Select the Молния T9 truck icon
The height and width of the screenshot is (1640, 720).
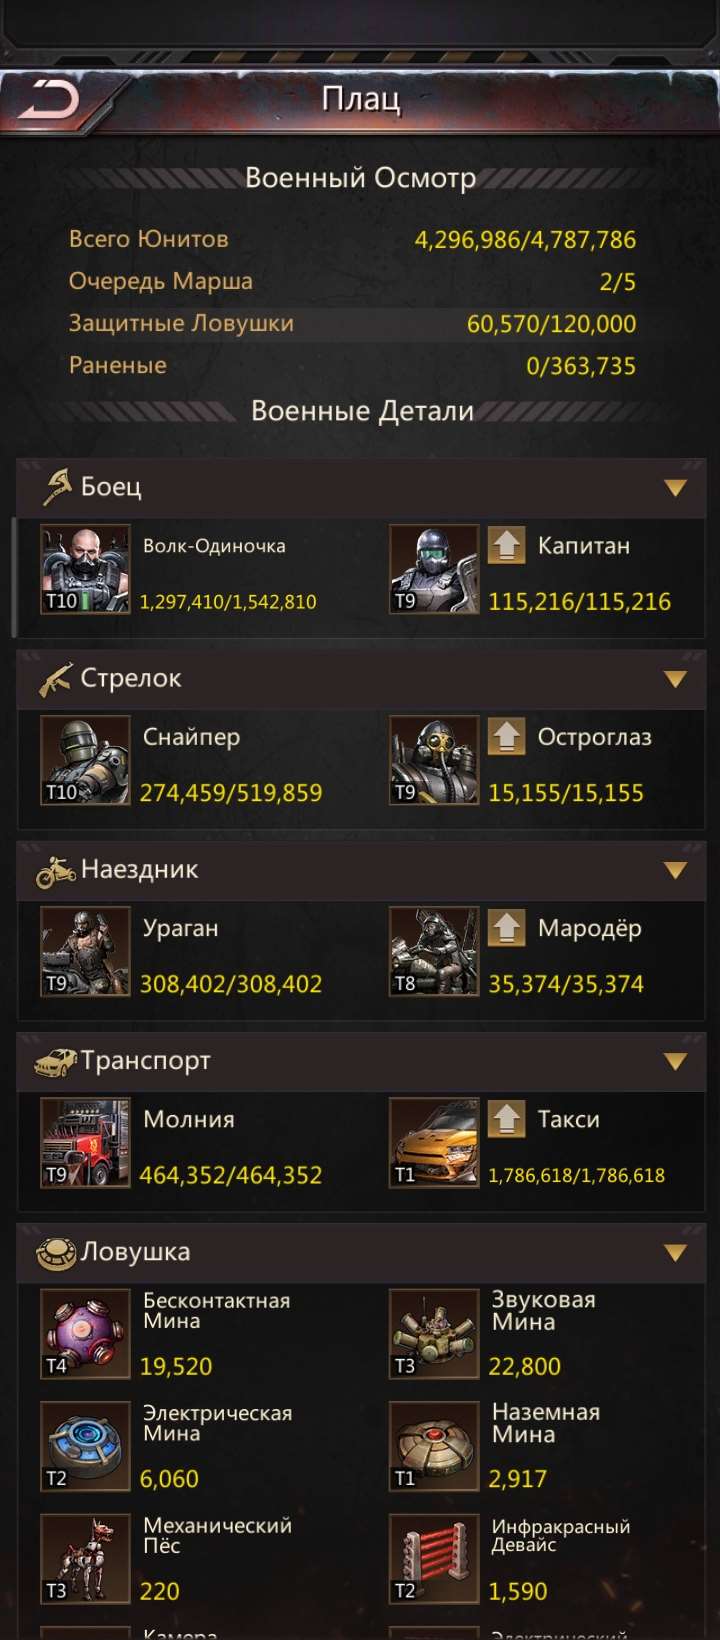pyautogui.click(x=85, y=1142)
